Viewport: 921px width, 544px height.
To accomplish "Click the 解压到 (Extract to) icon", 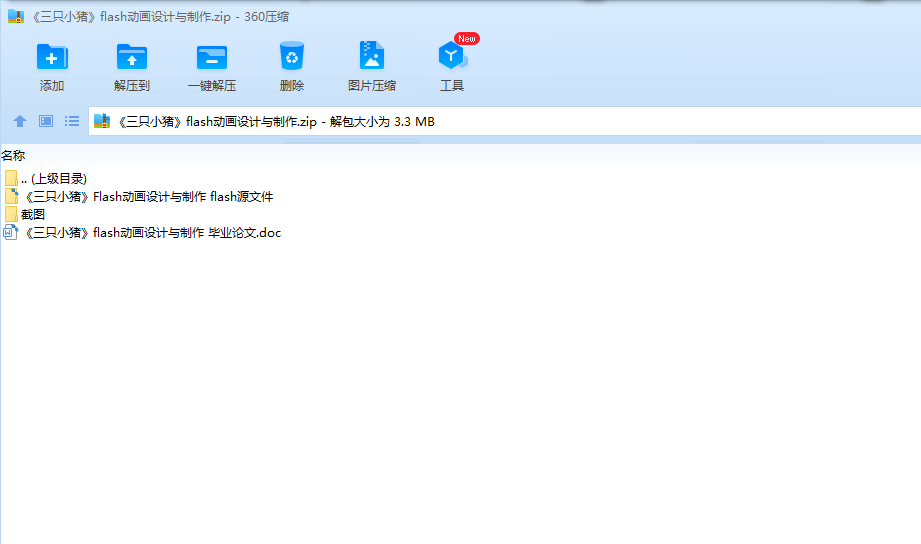I will [132, 57].
